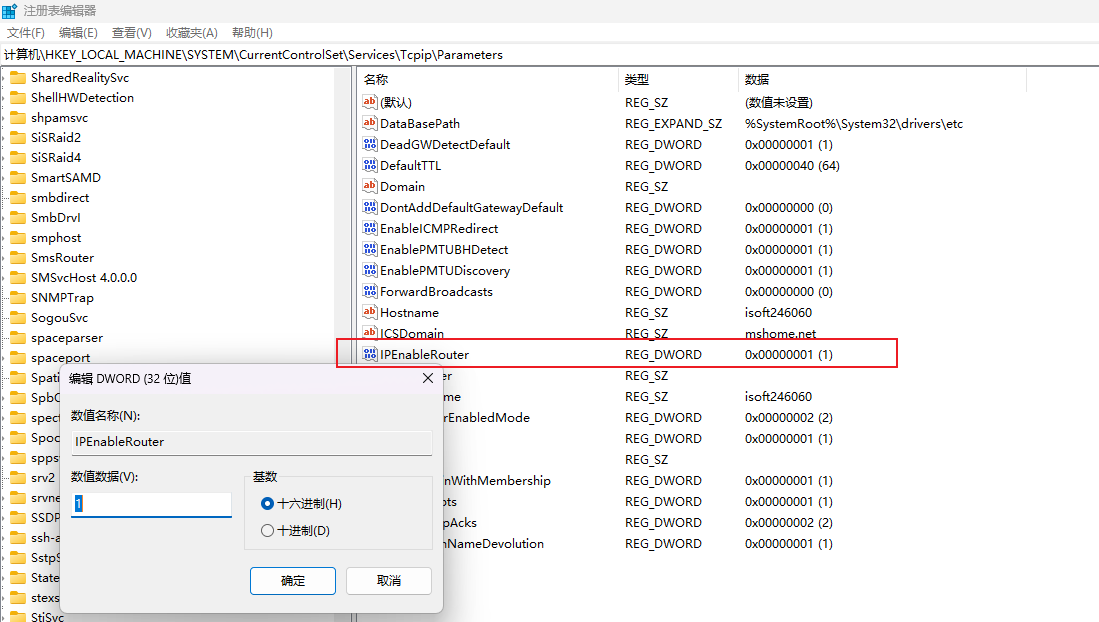Viewport: 1099px width, 622px height.
Task: Choose the 十进制(D) decimal radio option
Action: point(267,531)
